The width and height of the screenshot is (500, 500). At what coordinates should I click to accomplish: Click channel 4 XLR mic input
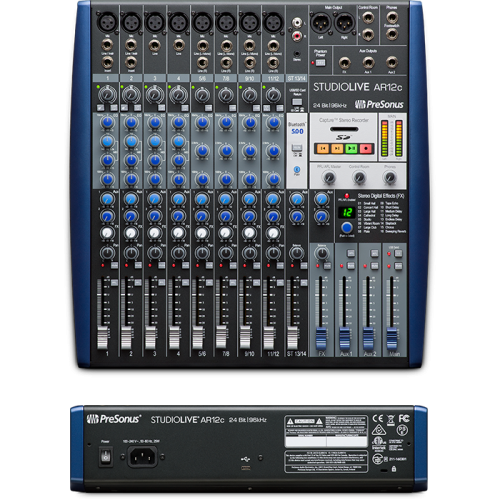point(178,22)
